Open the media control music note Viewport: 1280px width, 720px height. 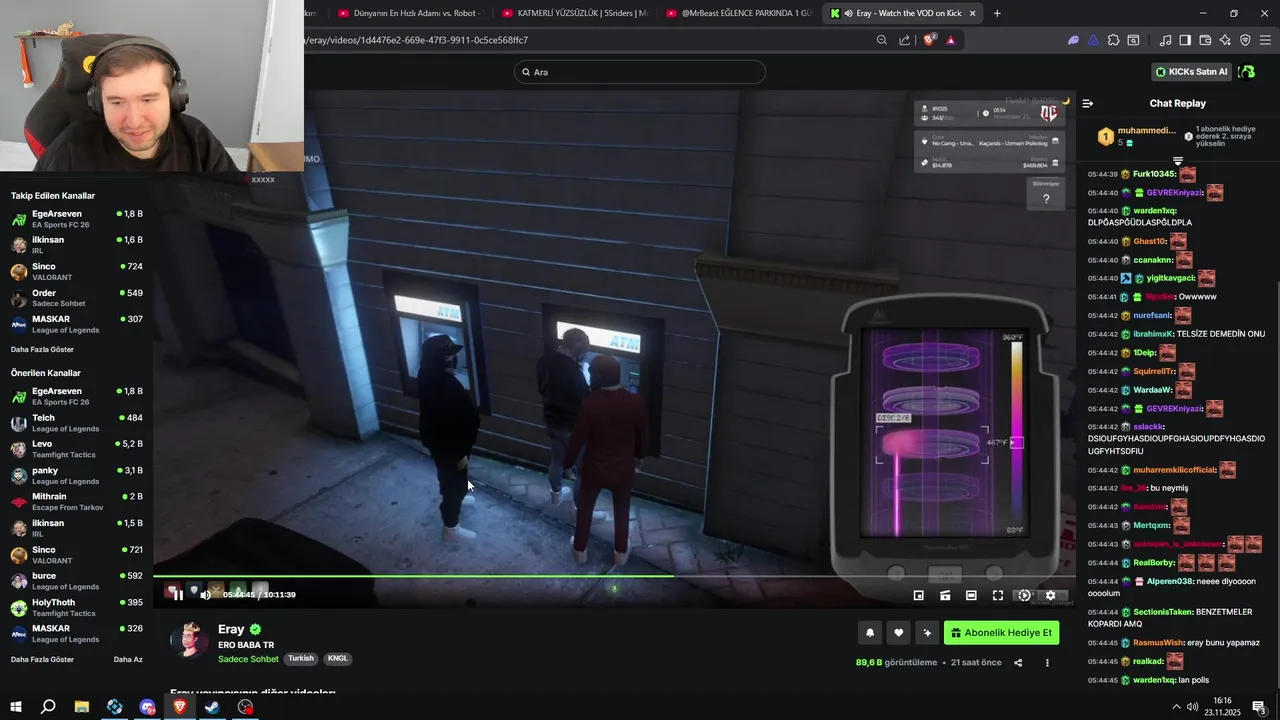(1165, 40)
